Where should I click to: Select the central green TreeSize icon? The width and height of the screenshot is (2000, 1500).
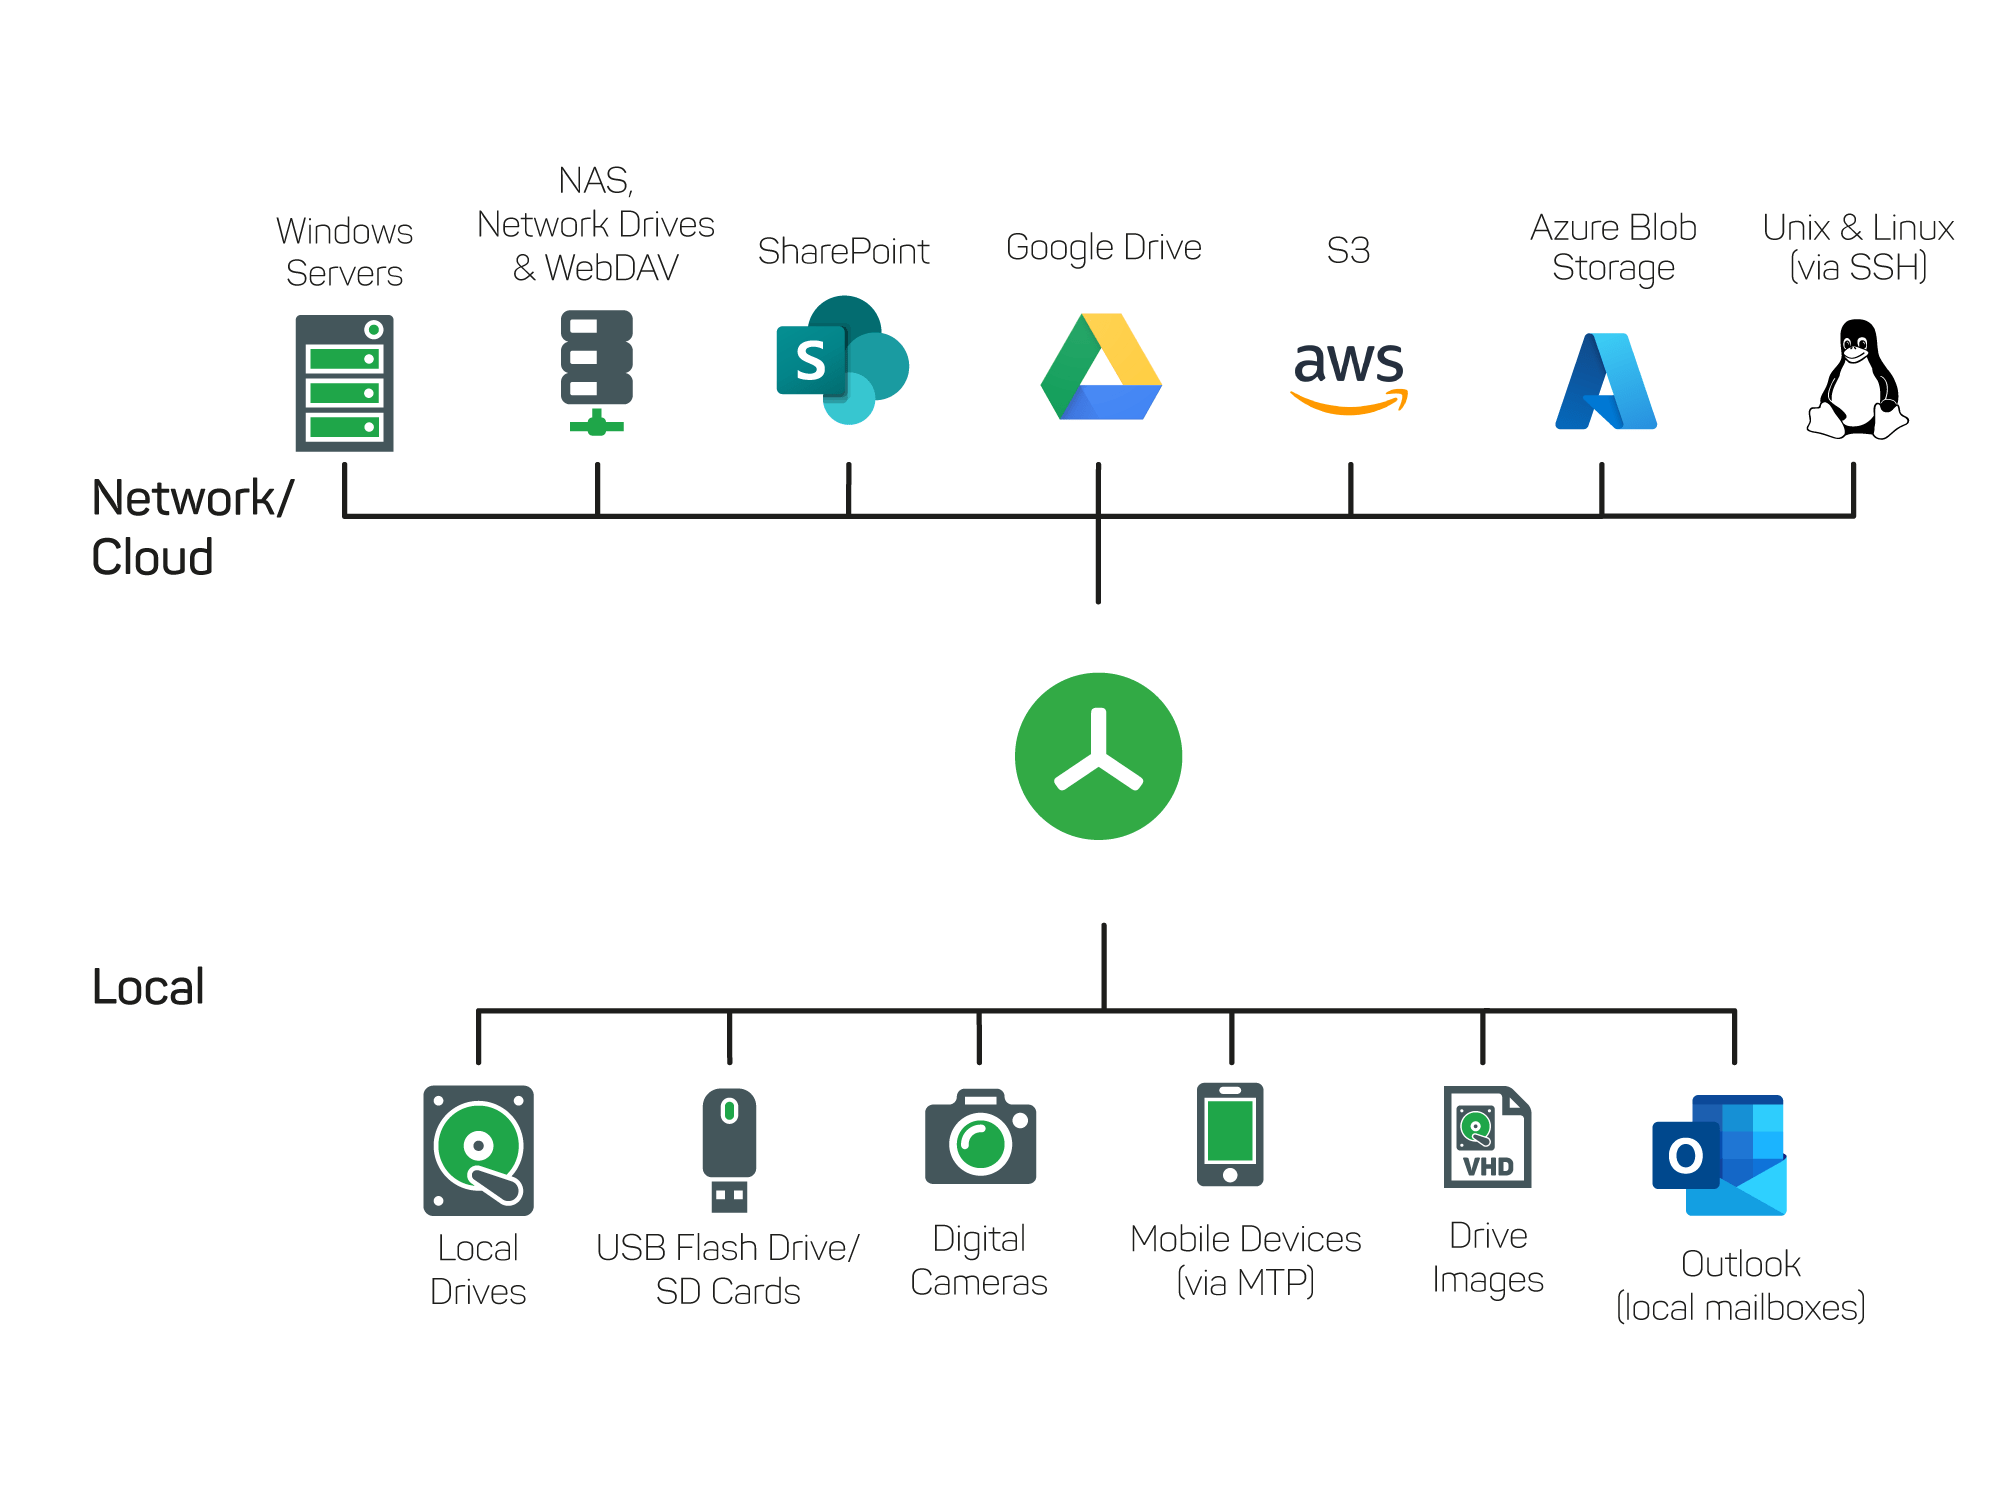(x=1098, y=755)
